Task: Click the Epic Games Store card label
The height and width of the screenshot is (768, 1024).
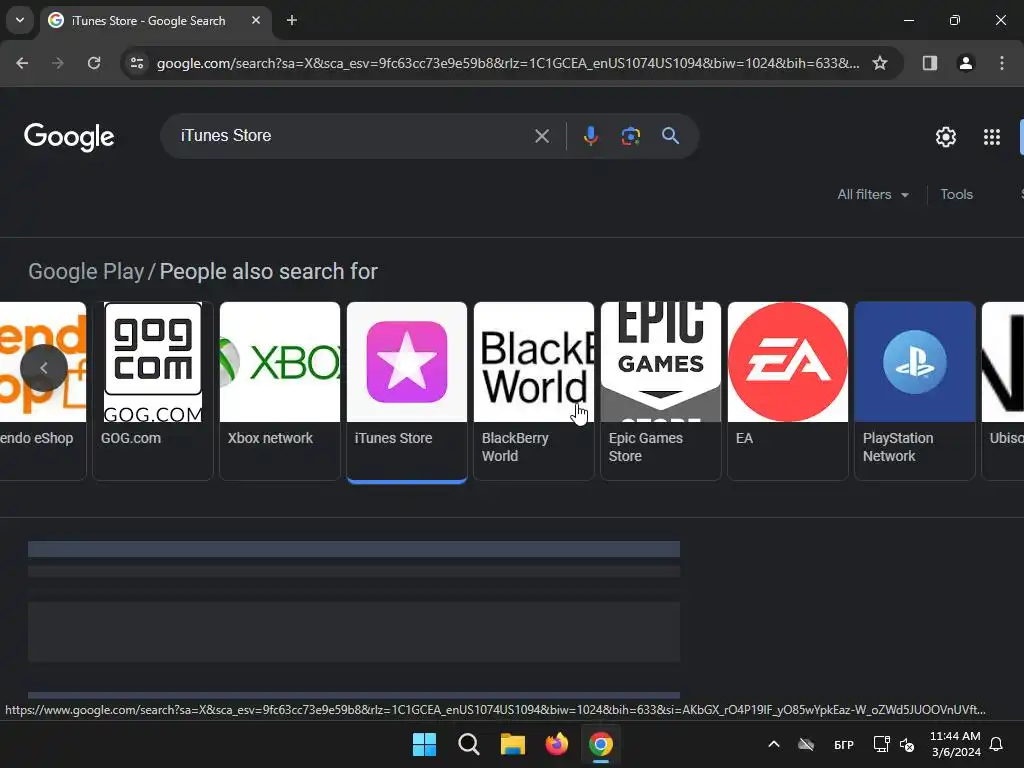Action: pos(646,447)
